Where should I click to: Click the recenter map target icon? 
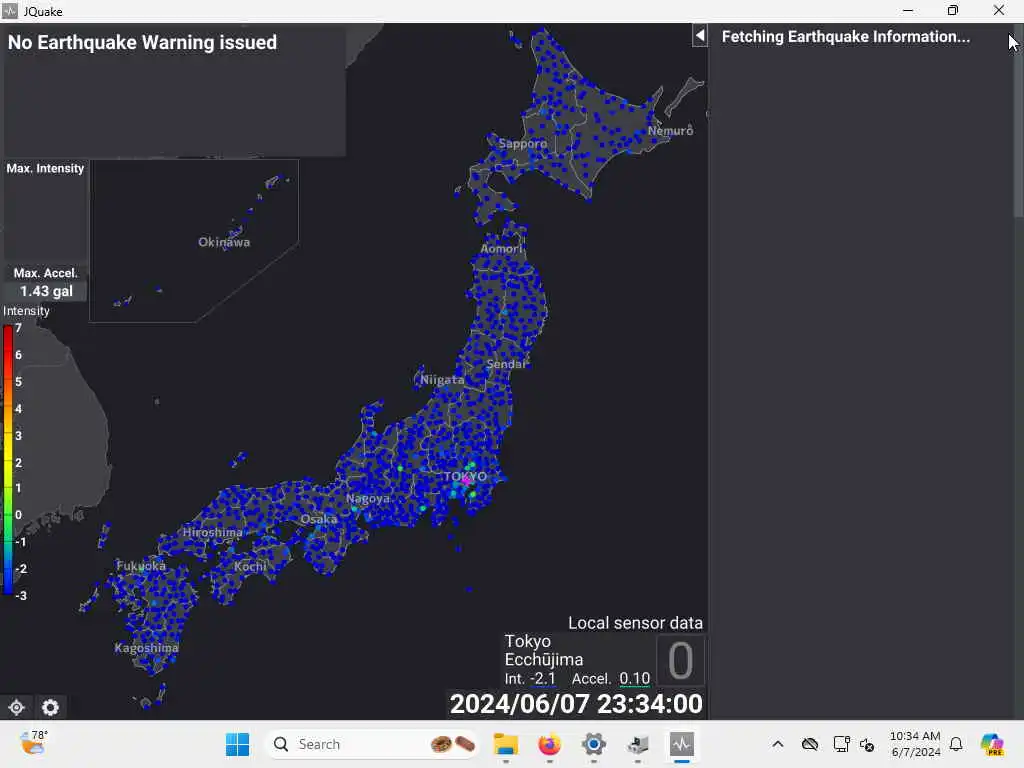tap(17, 707)
